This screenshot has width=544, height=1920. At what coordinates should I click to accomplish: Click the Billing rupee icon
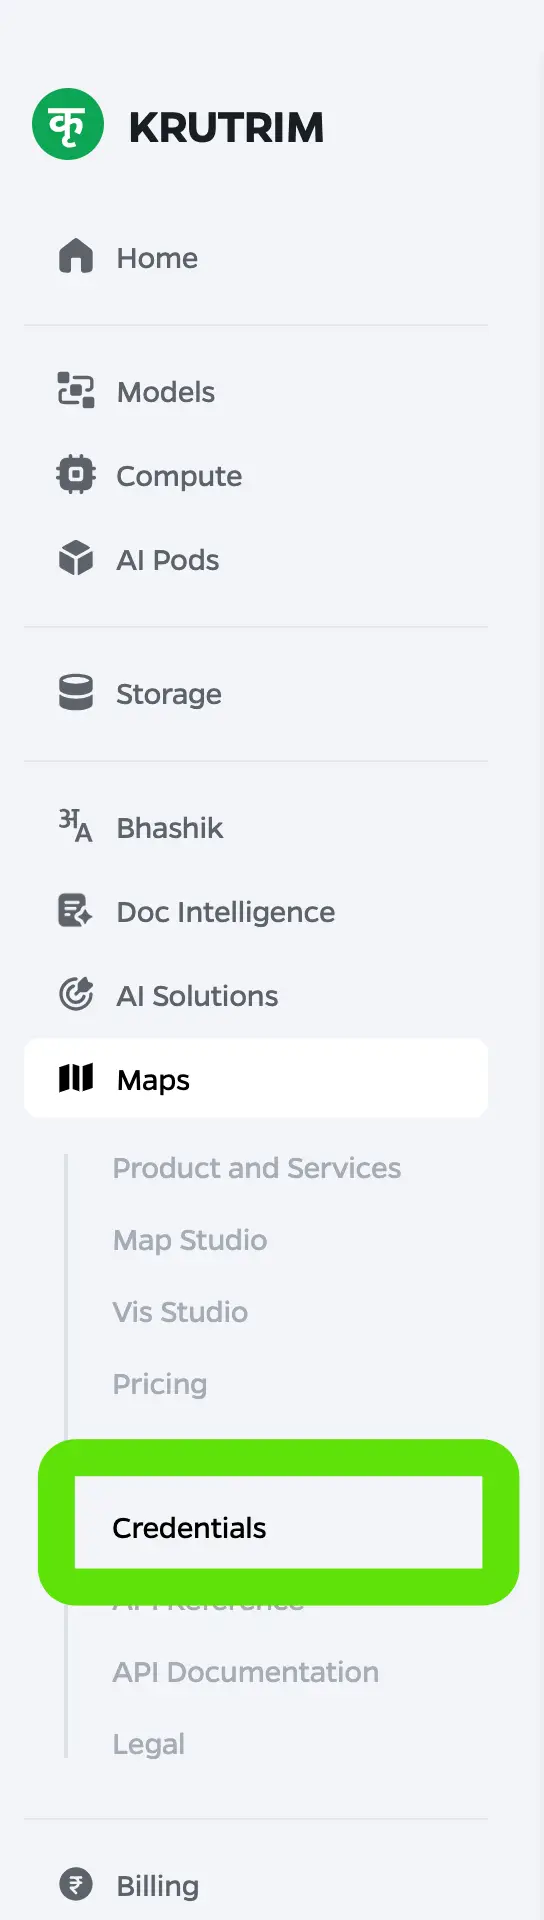(76, 1885)
